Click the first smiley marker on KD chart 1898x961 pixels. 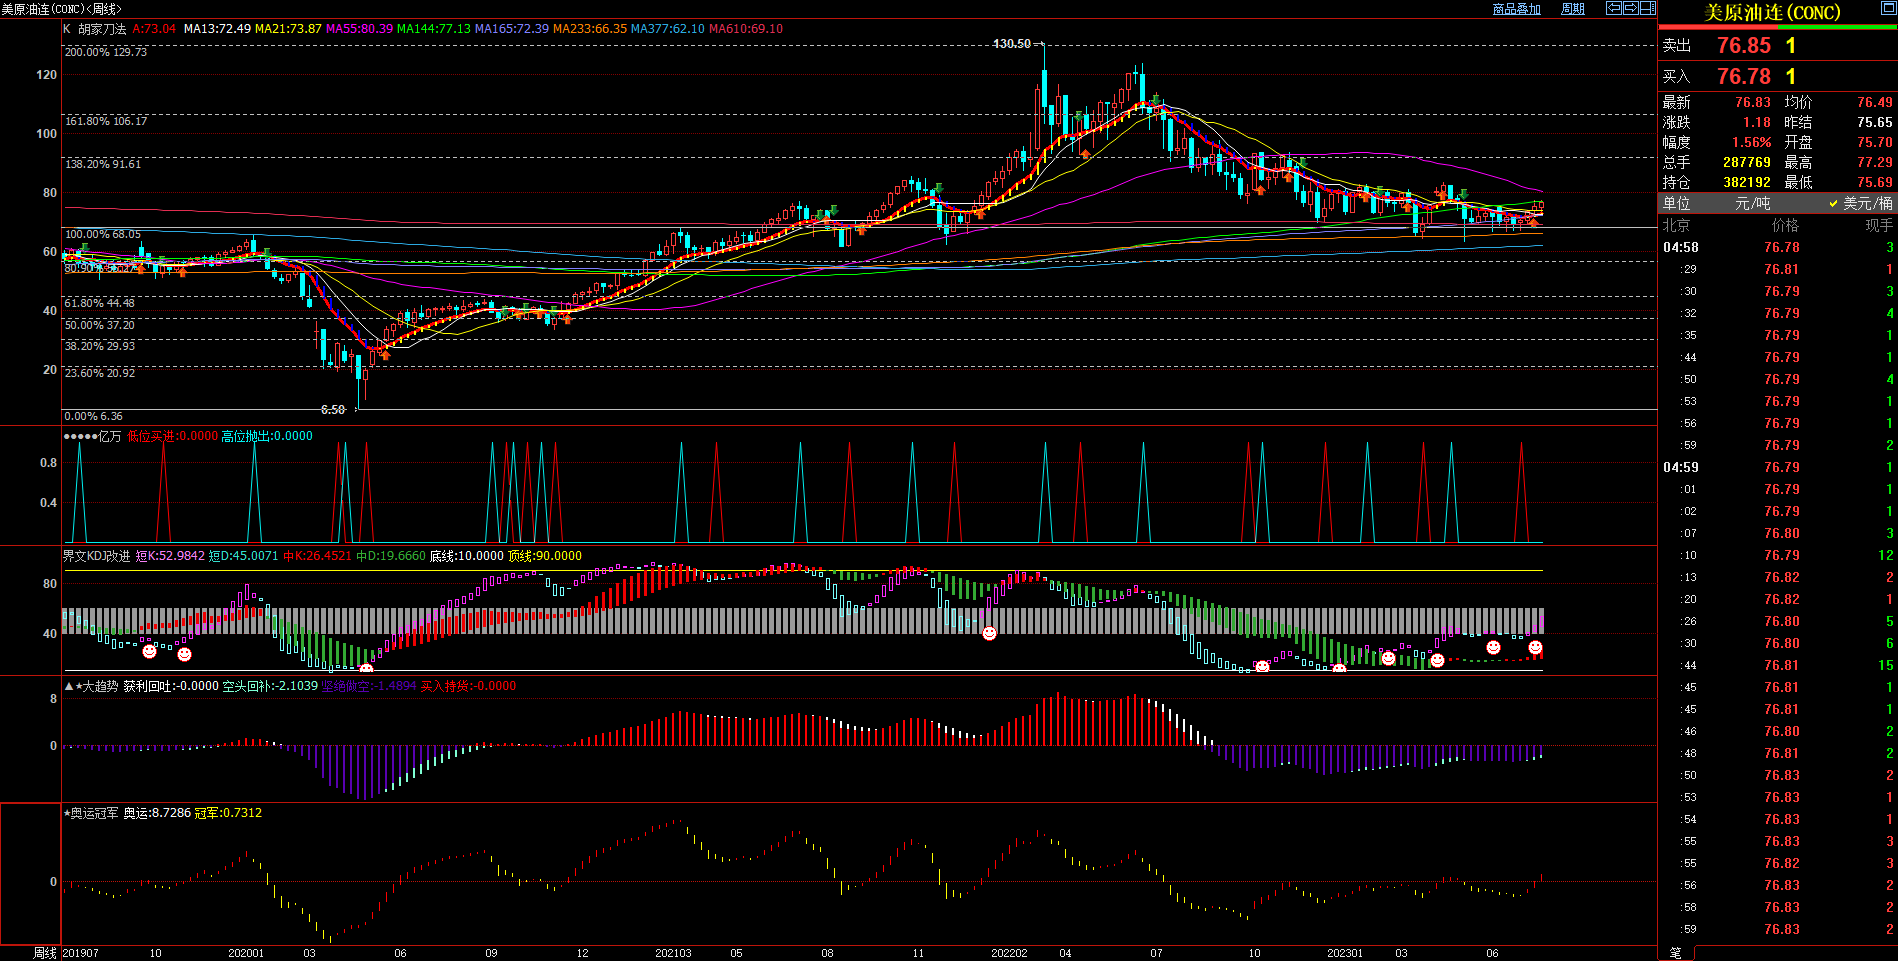[x=149, y=651]
